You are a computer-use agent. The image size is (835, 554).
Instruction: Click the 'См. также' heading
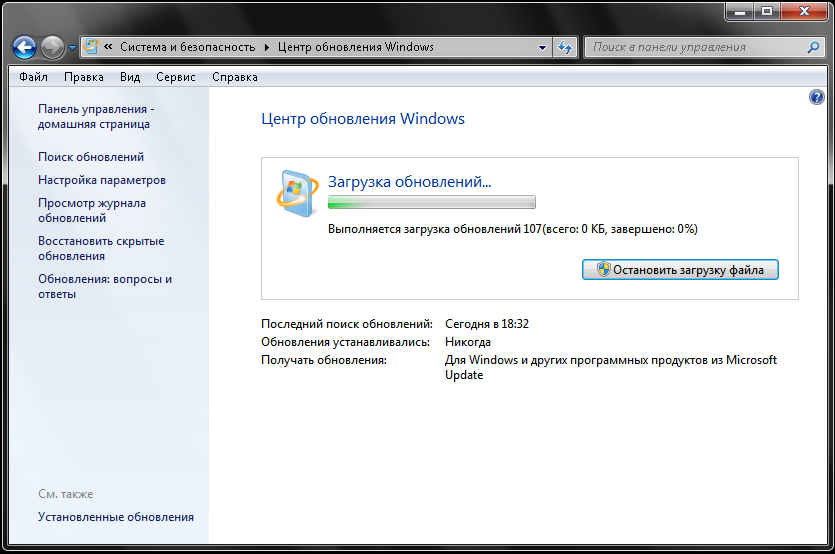pyautogui.click(x=66, y=494)
